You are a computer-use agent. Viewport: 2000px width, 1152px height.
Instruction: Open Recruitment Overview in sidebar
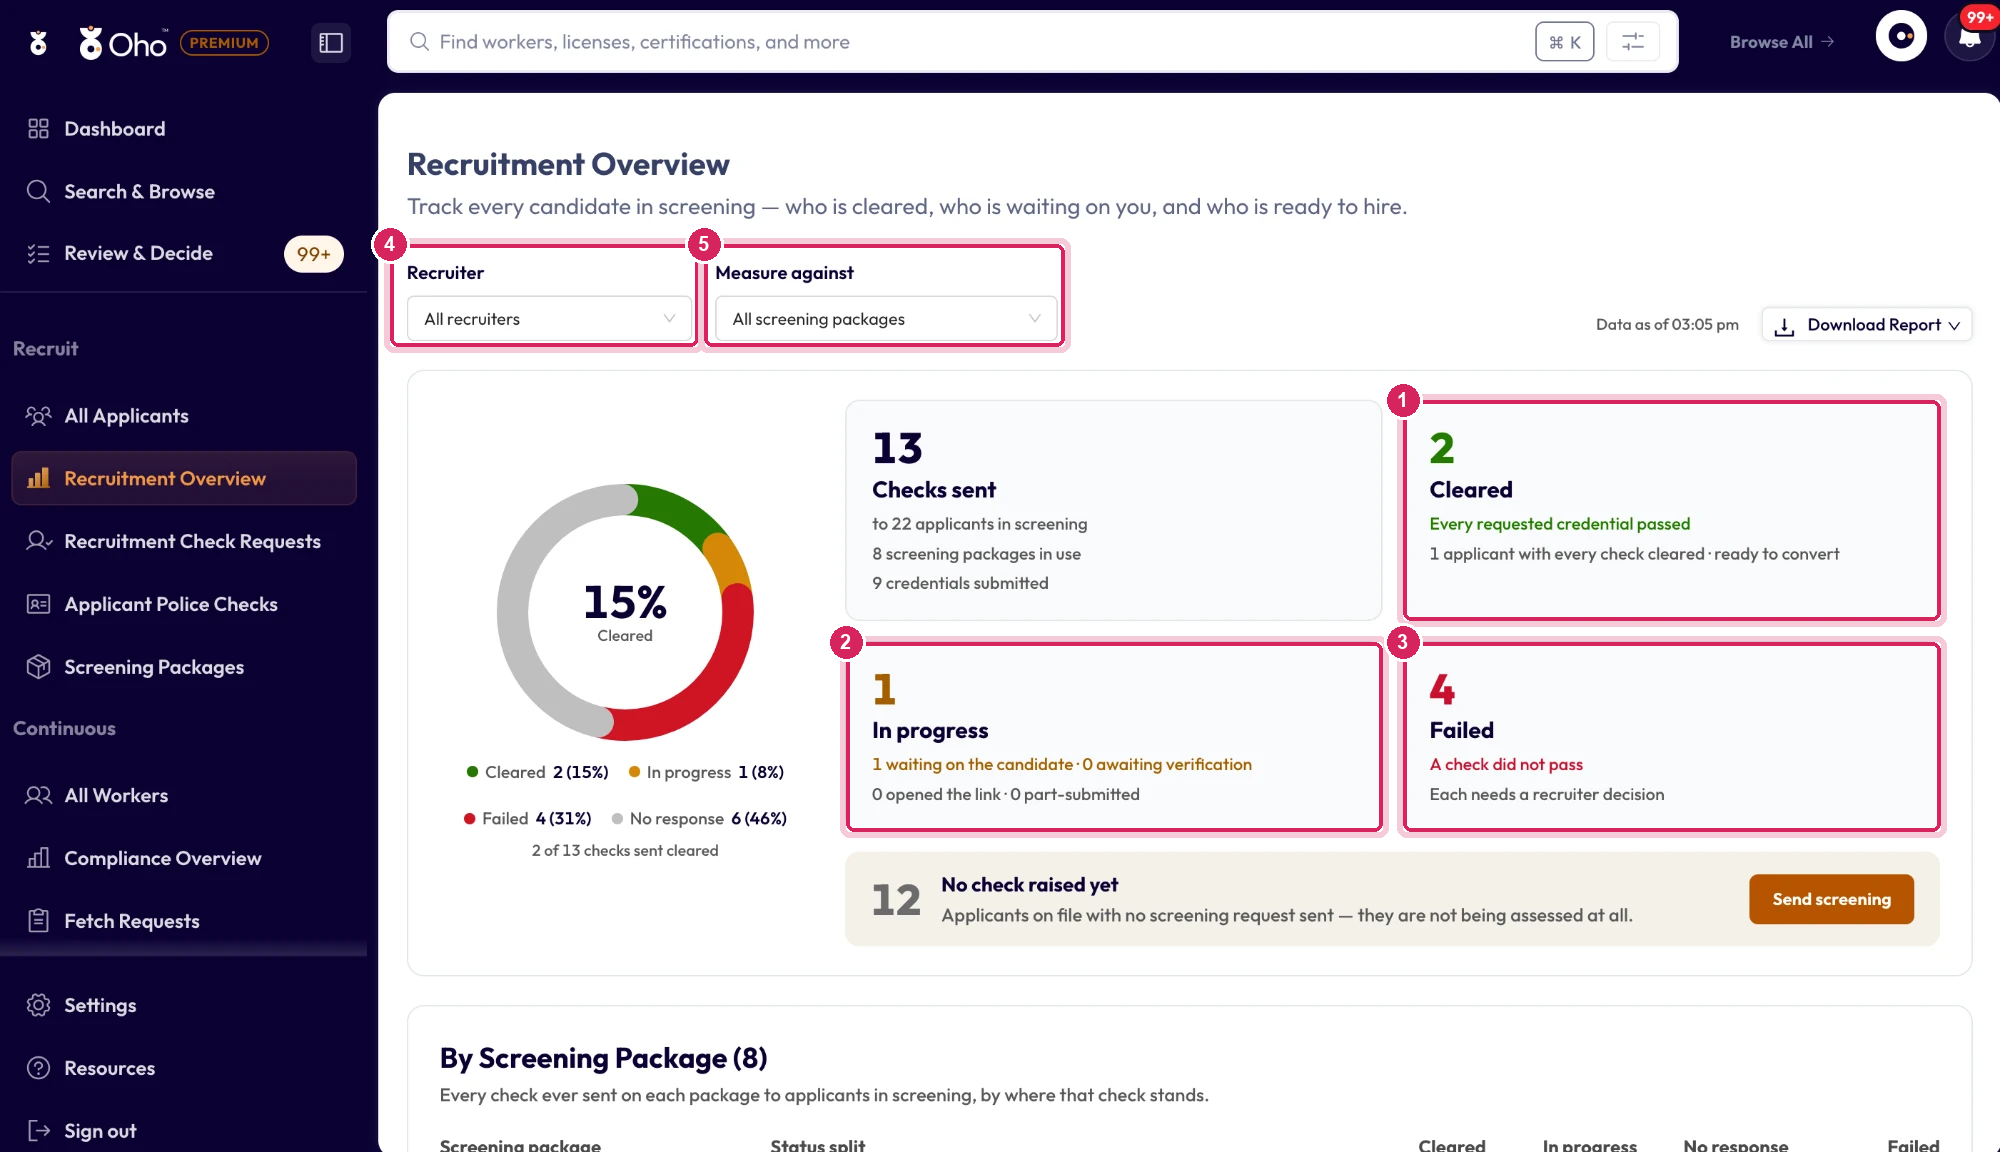pyautogui.click(x=184, y=478)
